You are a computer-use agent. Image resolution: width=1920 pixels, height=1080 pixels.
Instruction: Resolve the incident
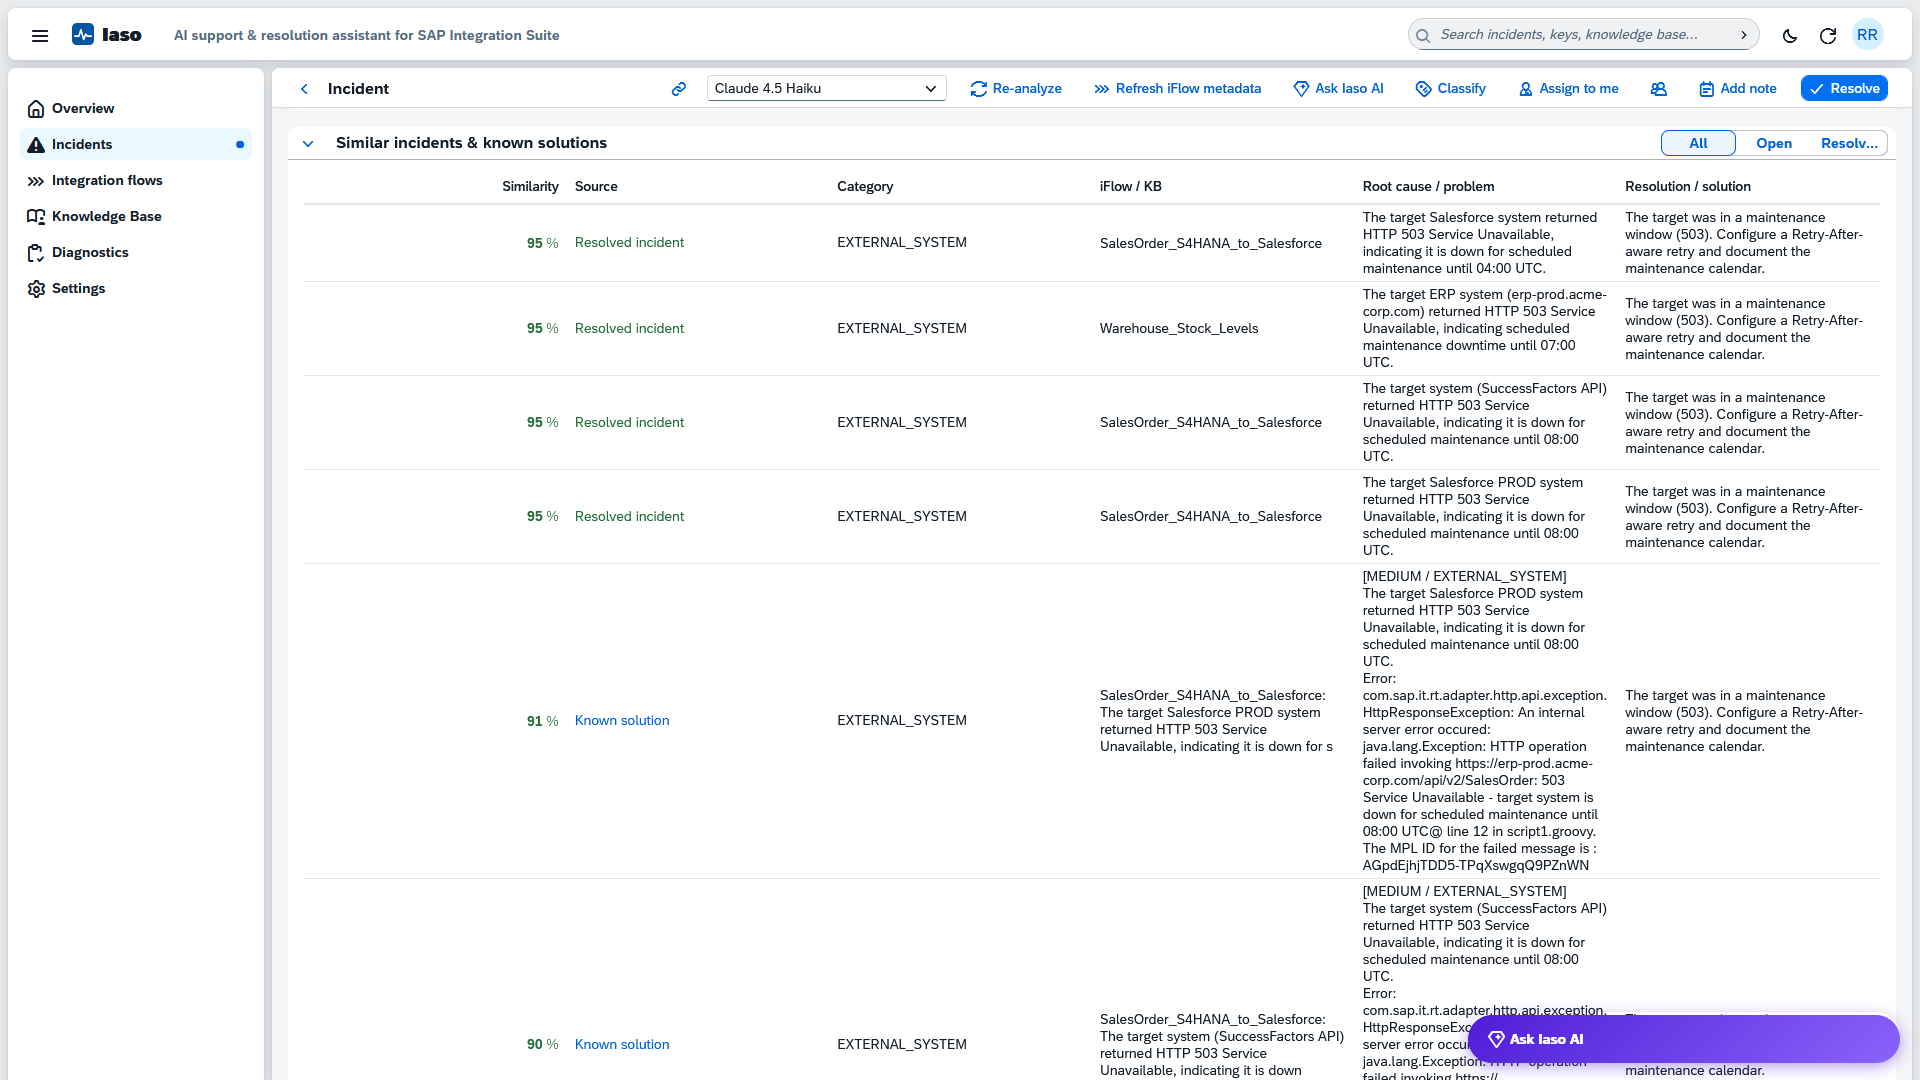tap(1844, 89)
